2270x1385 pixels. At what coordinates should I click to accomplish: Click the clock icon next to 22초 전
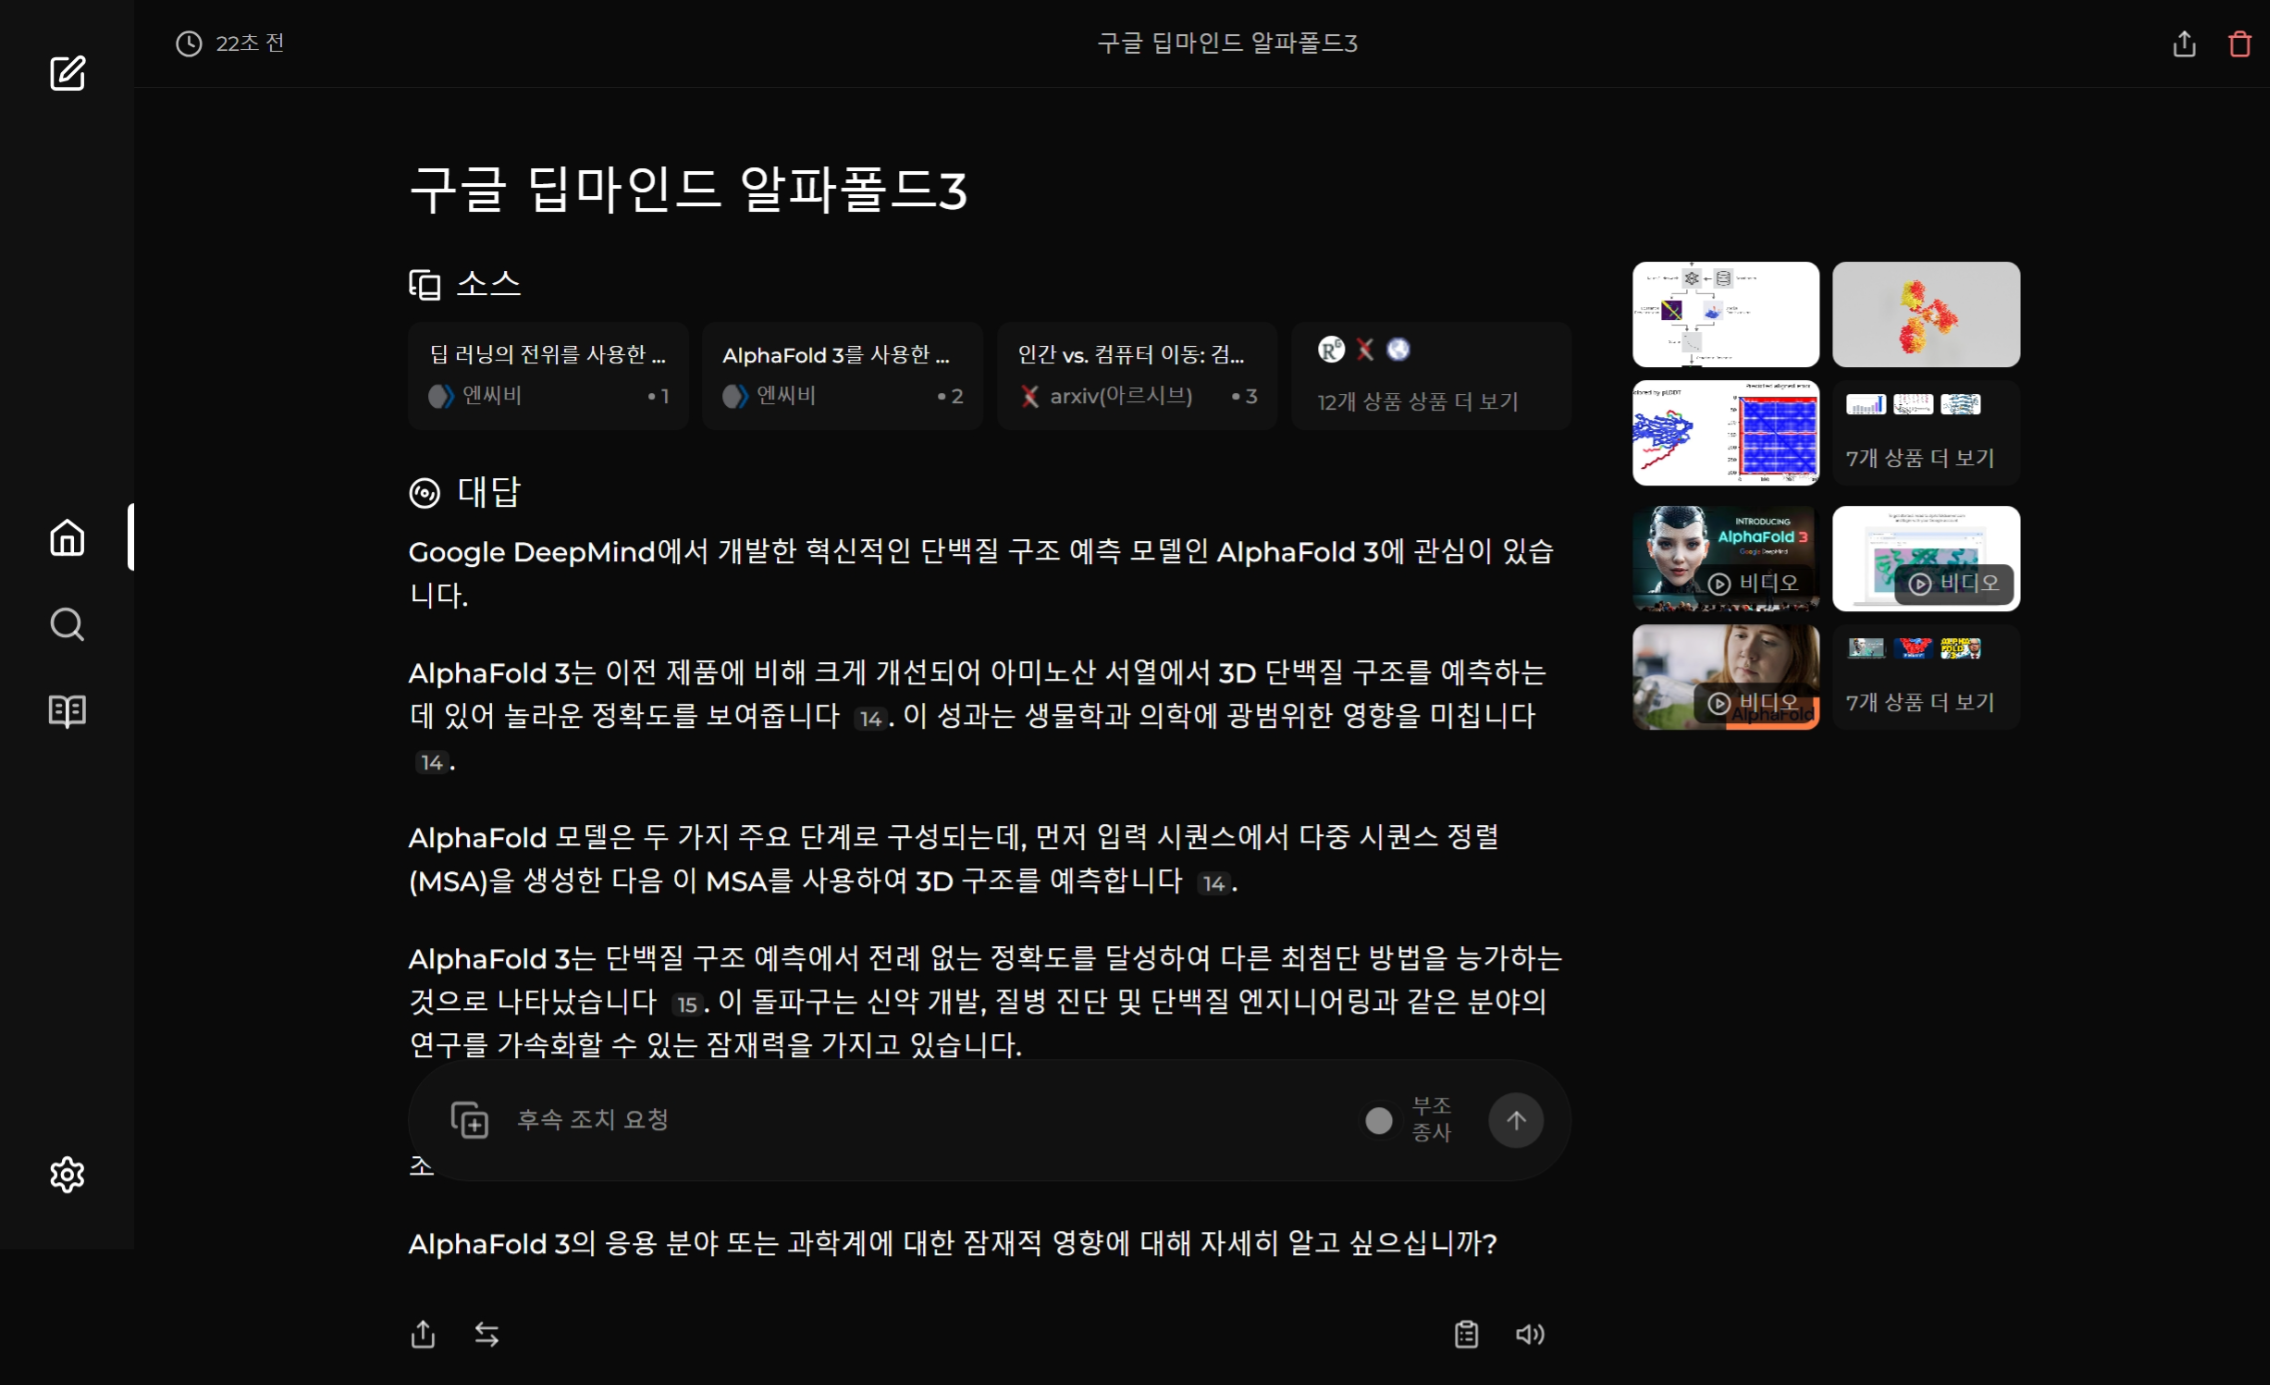coord(189,43)
